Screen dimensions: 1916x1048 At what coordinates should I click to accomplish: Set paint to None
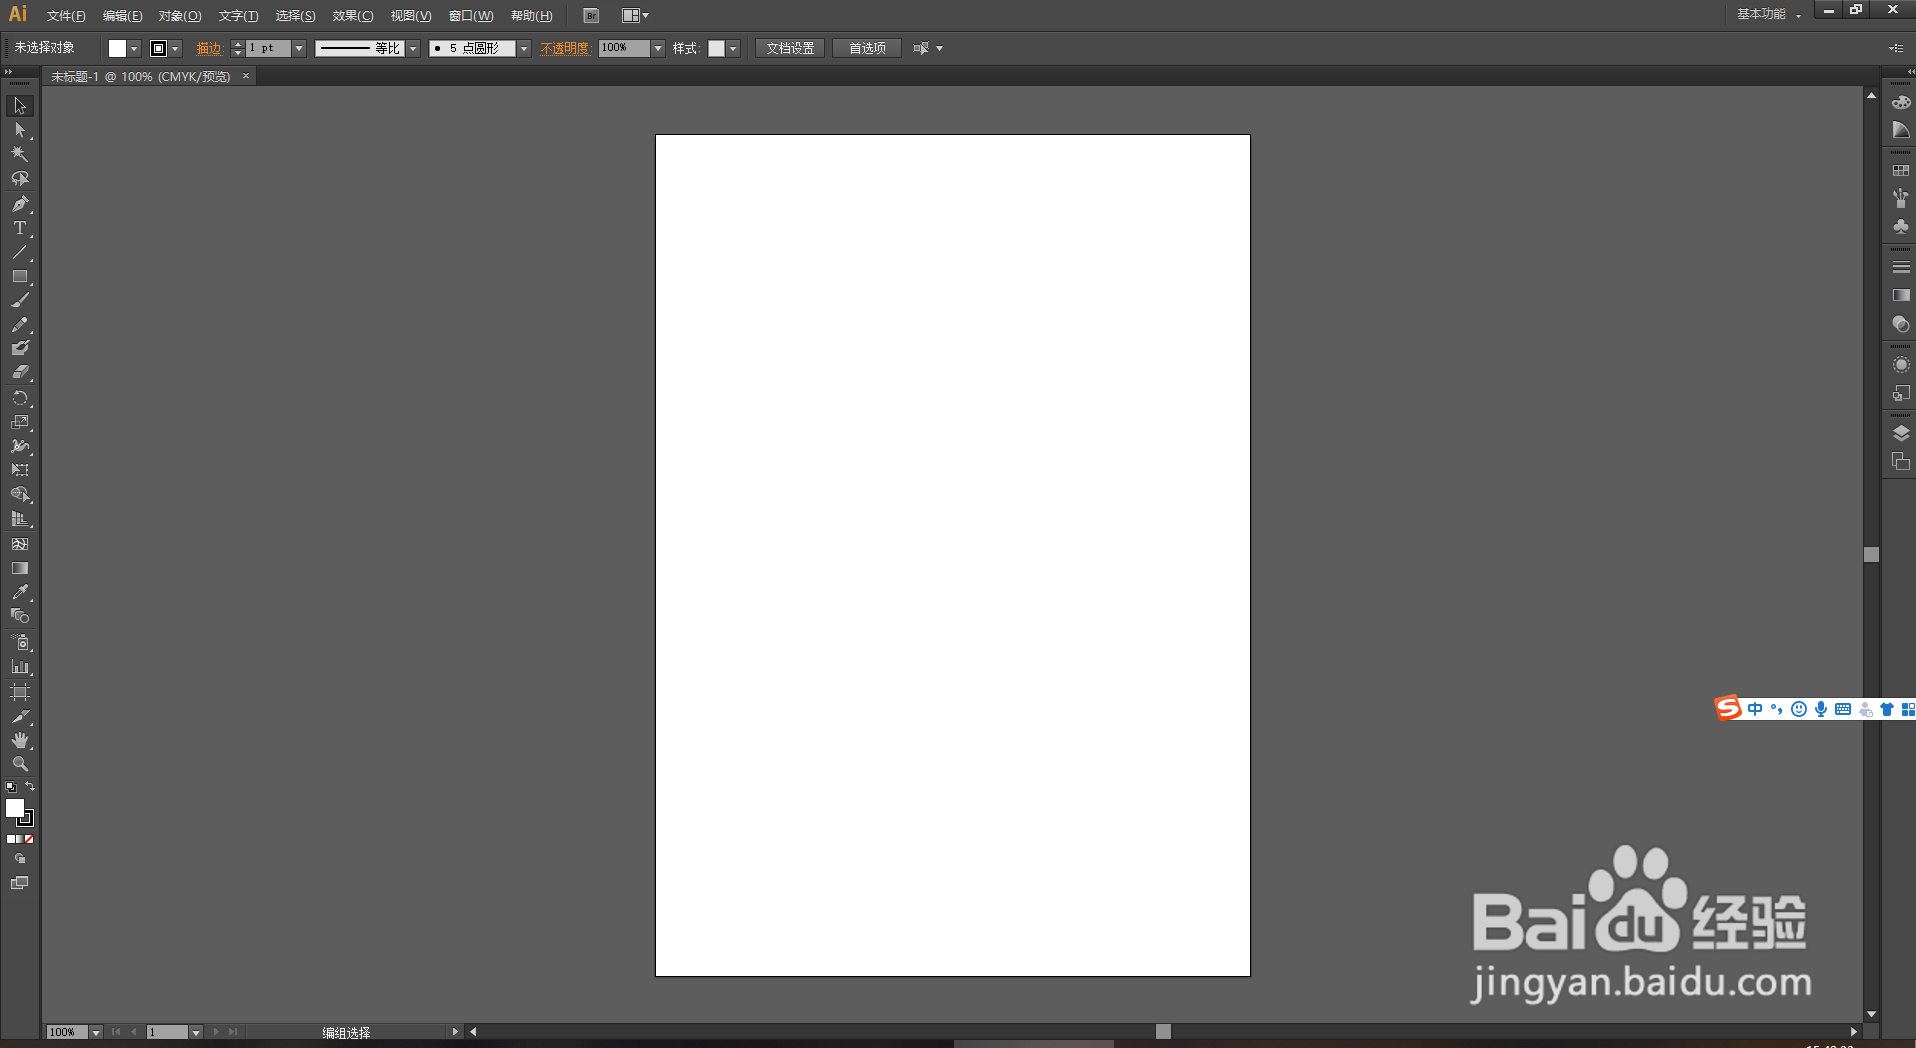tap(29, 839)
